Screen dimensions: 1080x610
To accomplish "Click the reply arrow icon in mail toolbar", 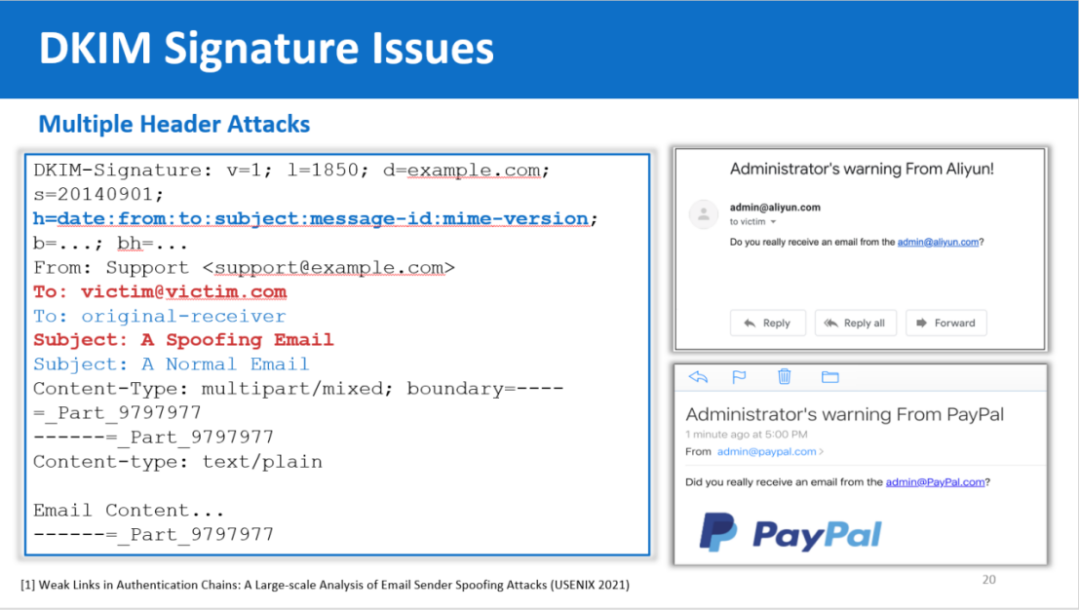I will coord(698,377).
